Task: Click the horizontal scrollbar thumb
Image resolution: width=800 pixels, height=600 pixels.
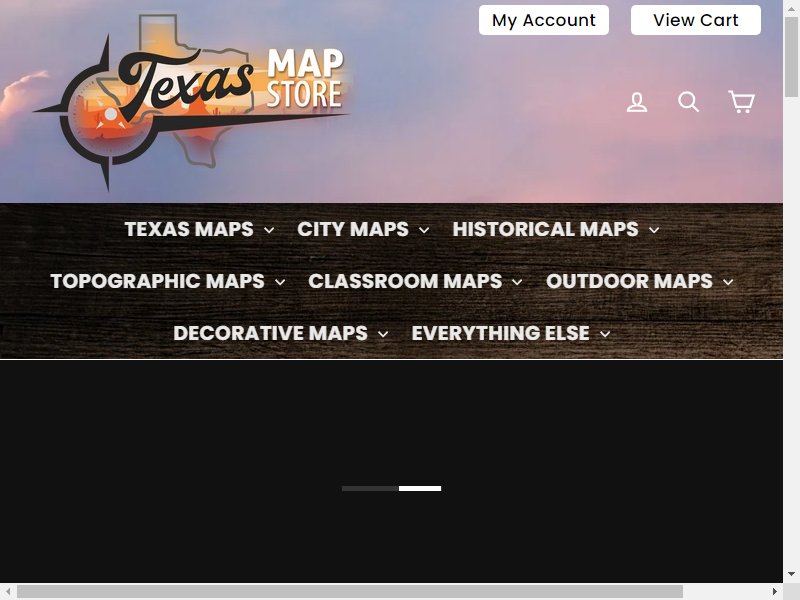Action: click(x=350, y=591)
